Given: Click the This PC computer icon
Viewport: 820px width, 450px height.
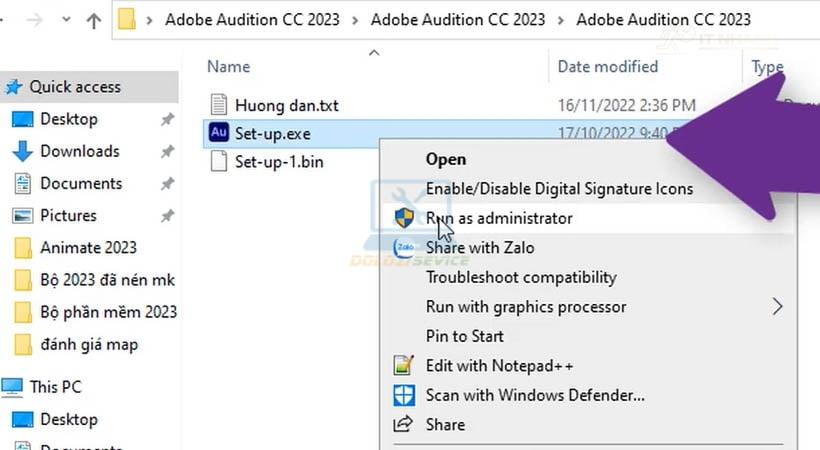Looking at the screenshot, I should (12, 387).
